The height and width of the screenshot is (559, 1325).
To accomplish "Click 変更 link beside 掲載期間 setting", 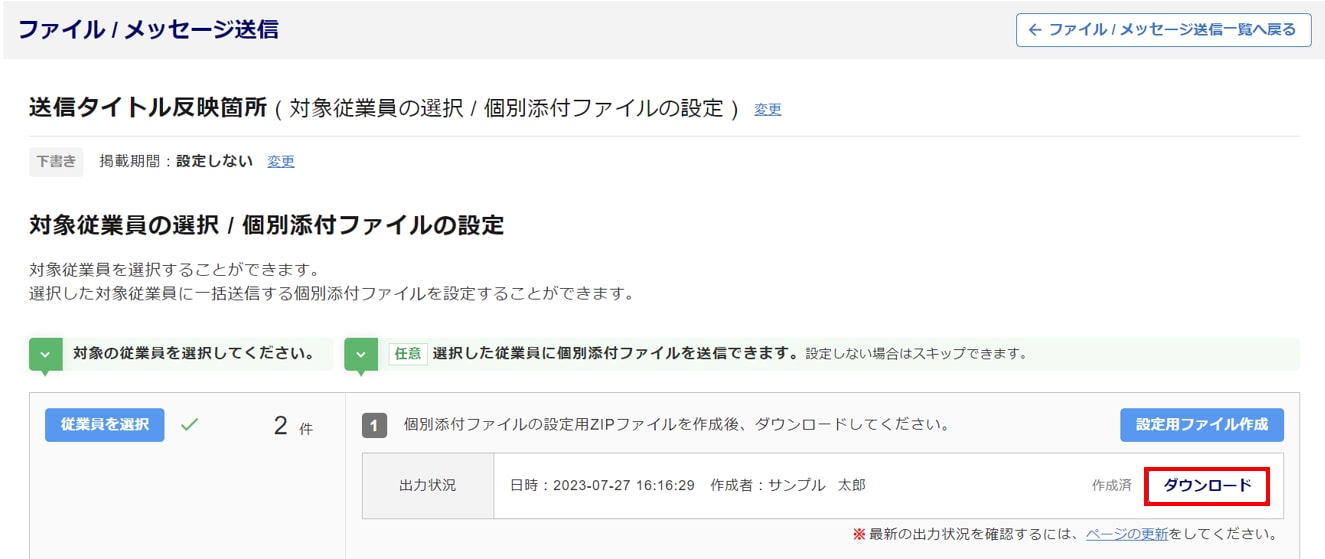I will point(280,161).
